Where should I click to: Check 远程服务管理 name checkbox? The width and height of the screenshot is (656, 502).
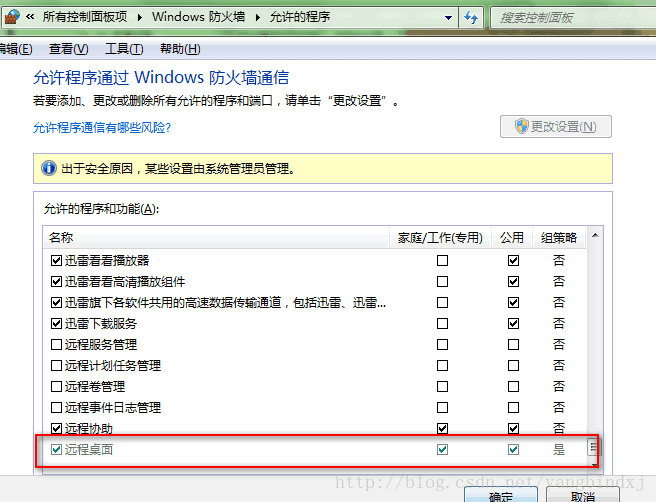[x=56, y=344]
